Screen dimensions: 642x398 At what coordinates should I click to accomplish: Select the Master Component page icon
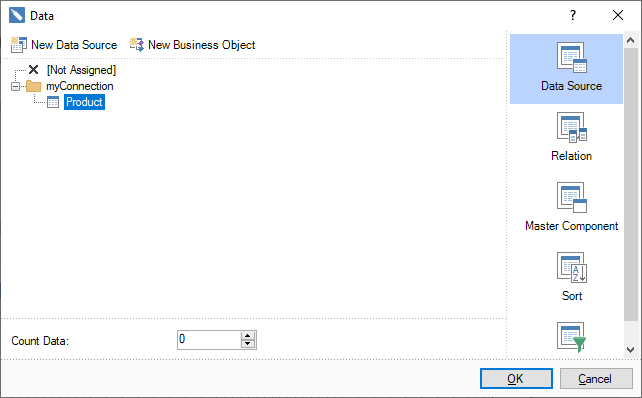(572, 197)
